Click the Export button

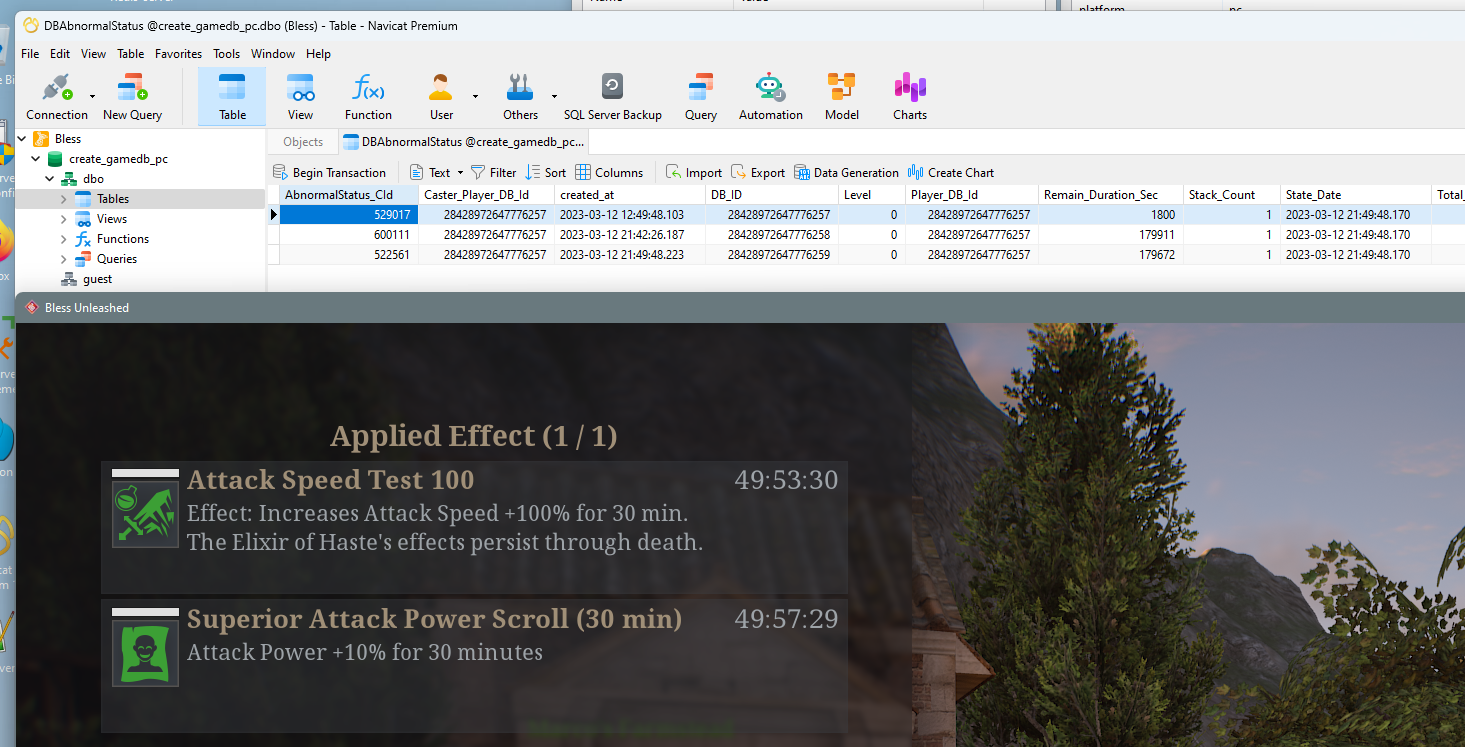758,172
